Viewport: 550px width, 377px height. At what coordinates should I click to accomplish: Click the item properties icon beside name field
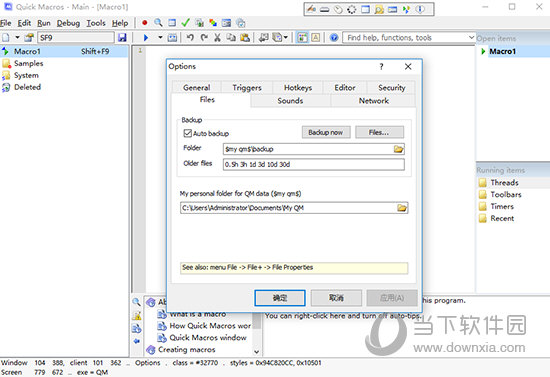tap(29, 38)
